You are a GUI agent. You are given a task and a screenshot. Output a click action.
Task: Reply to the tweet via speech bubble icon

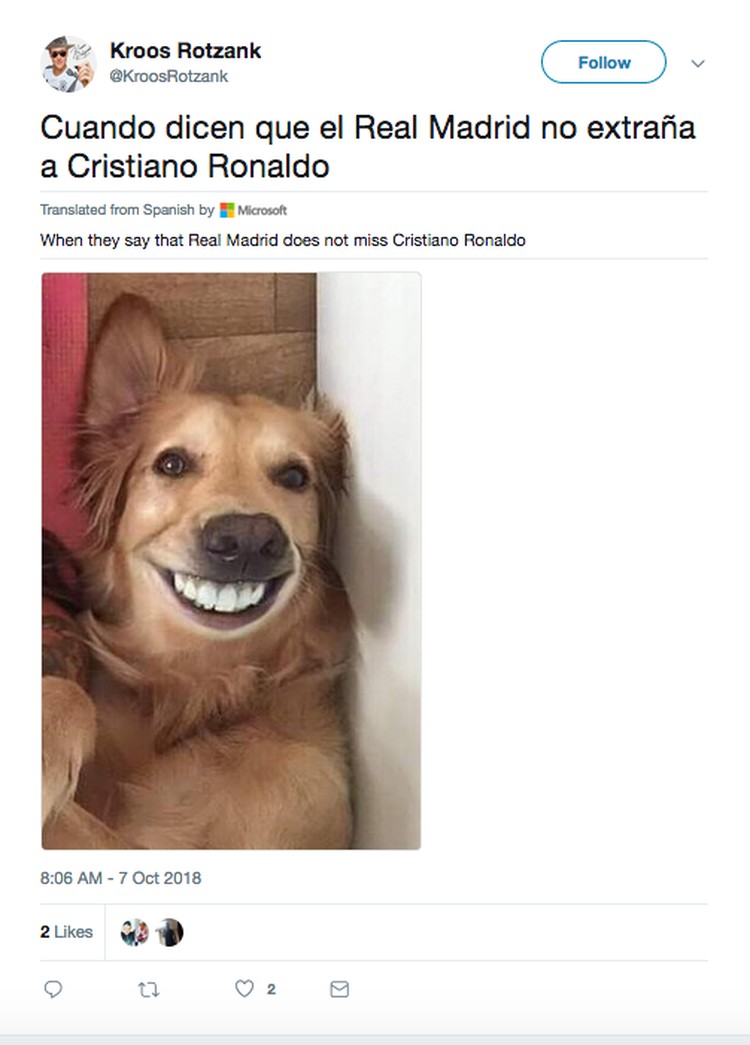tap(53, 989)
